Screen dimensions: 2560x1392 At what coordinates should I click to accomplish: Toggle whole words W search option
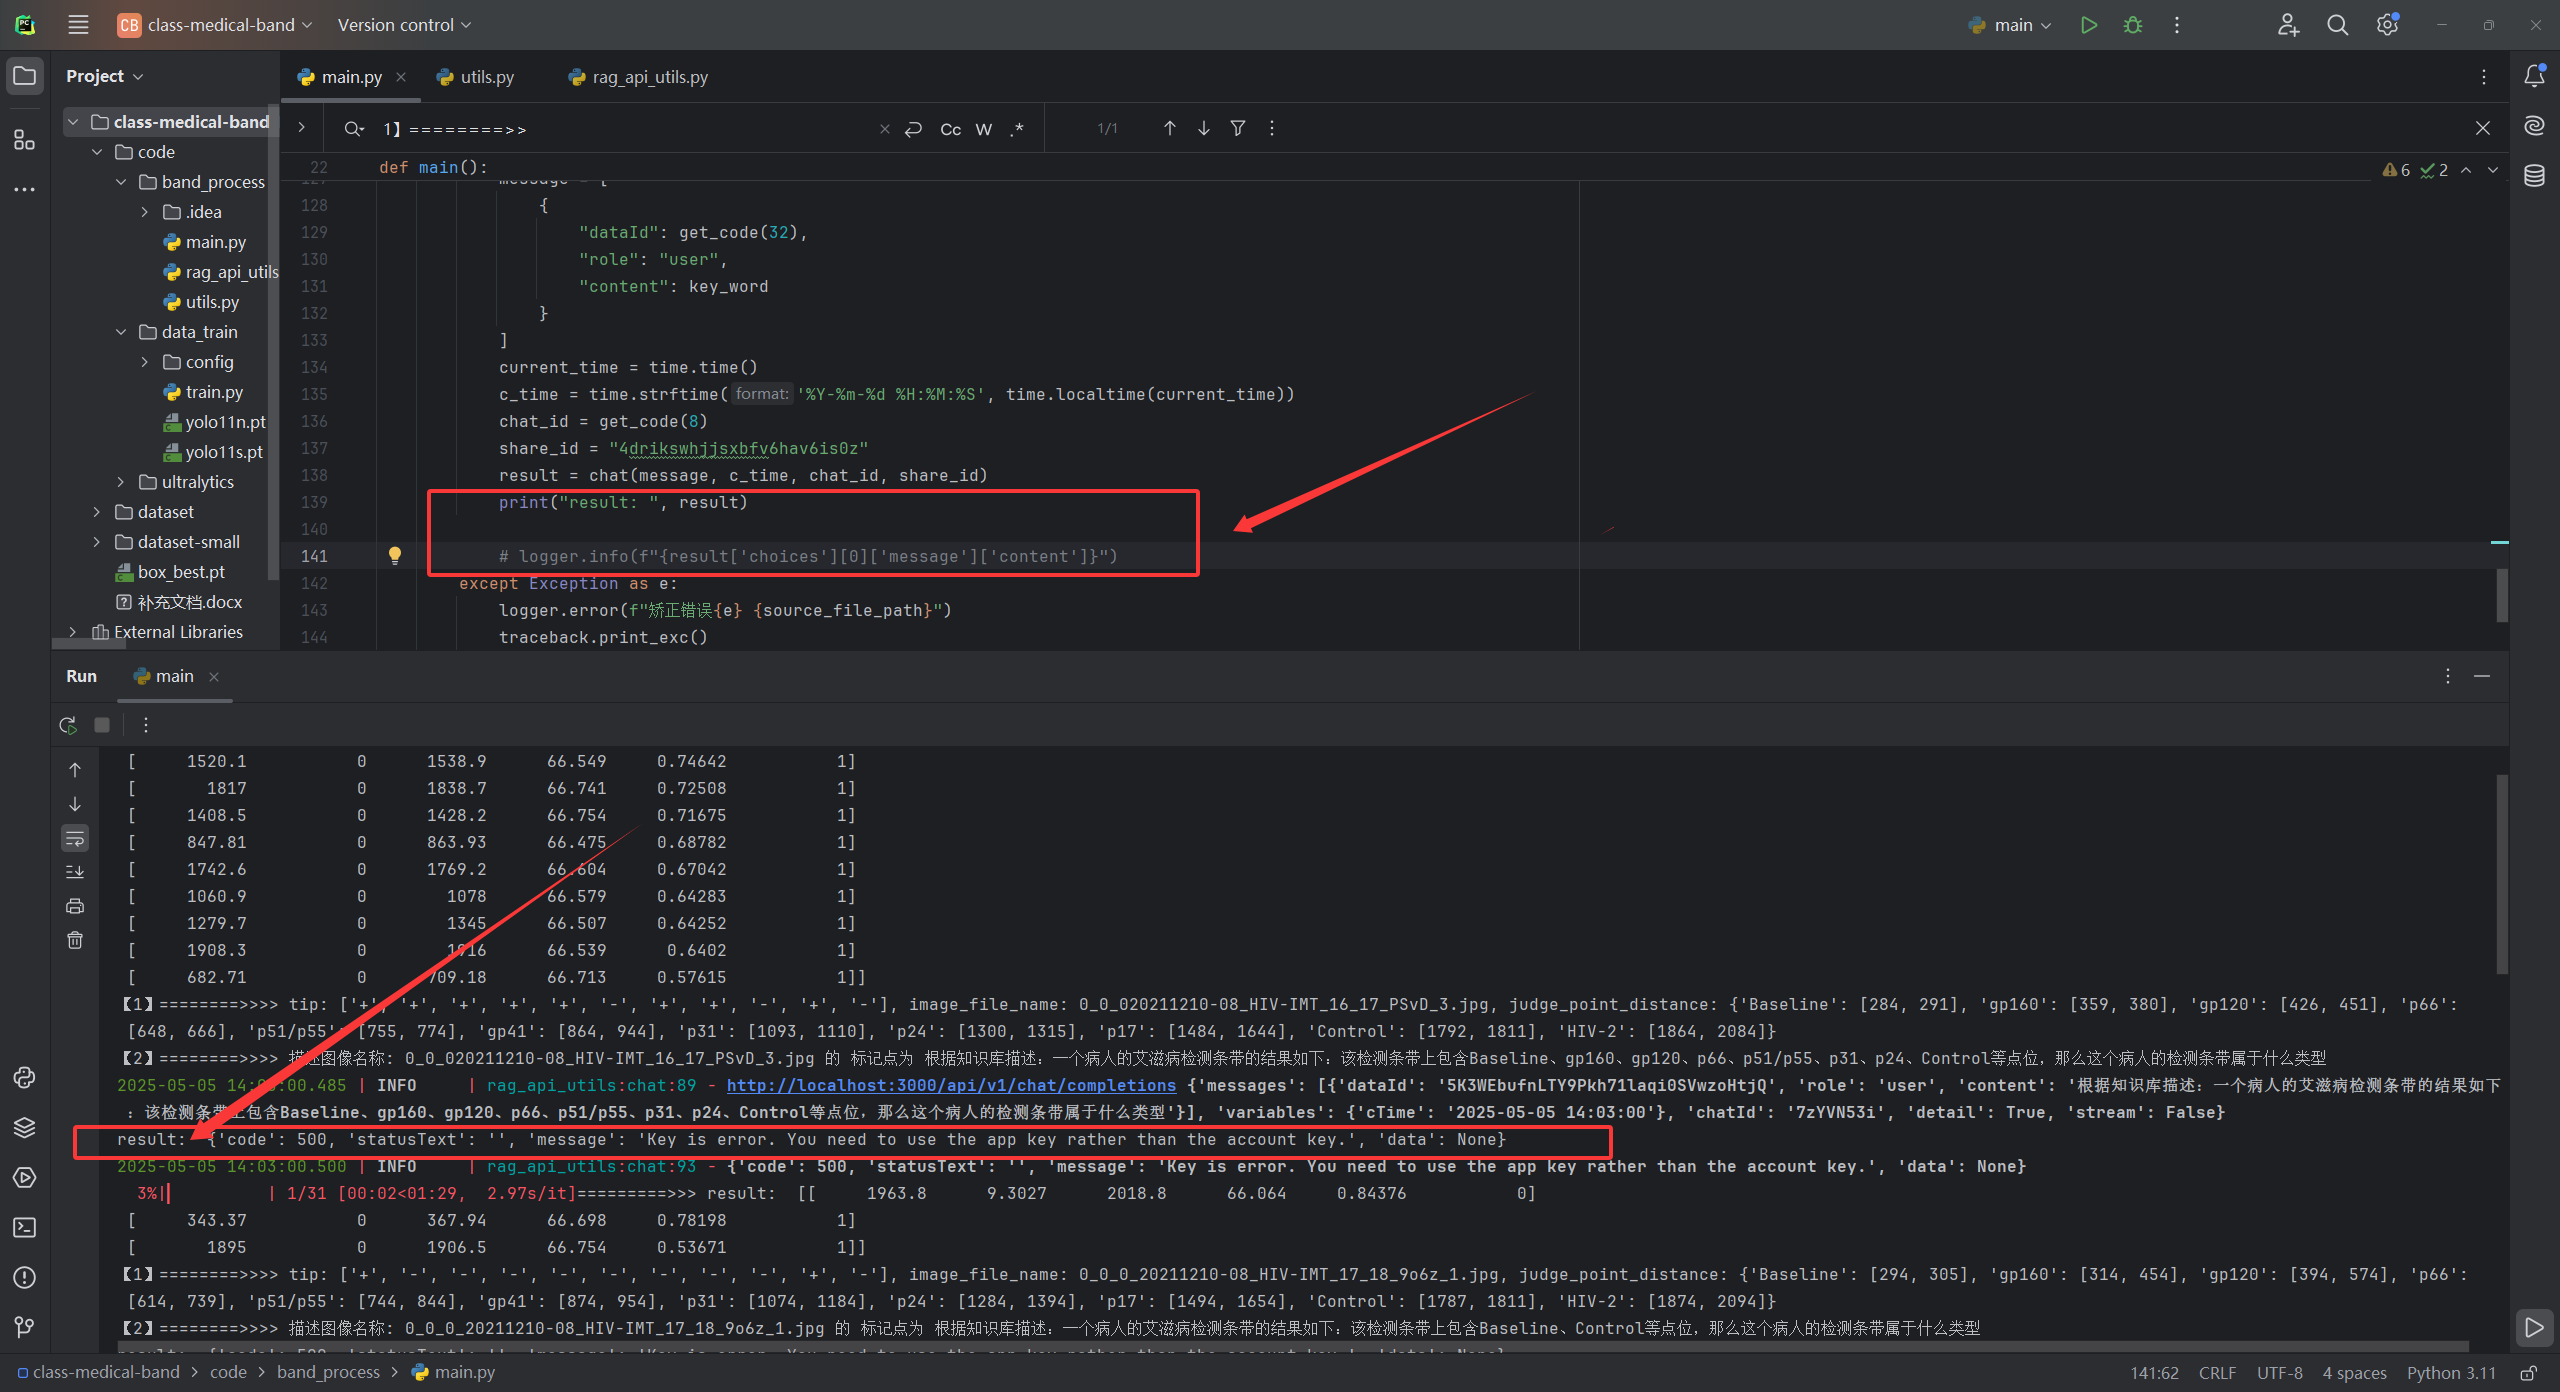984,129
